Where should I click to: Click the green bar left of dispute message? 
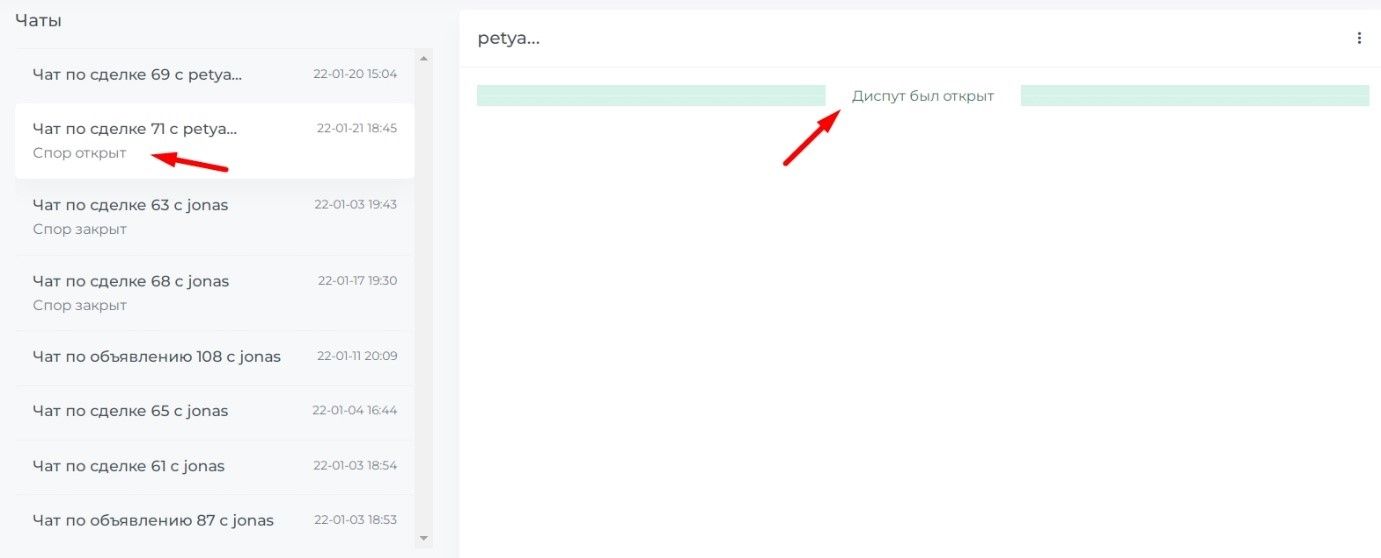(651, 95)
